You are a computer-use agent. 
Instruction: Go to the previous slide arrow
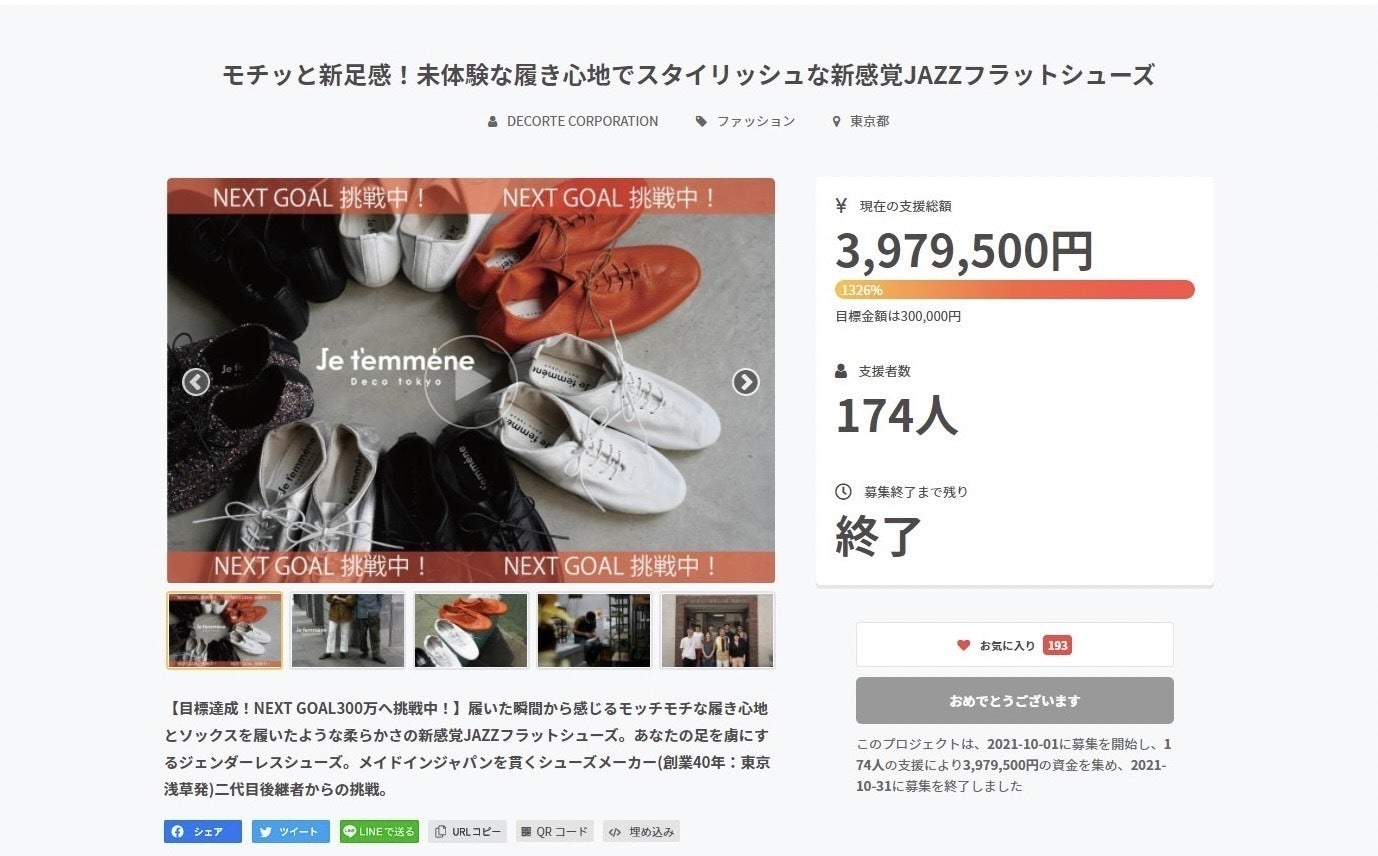[196, 382]
